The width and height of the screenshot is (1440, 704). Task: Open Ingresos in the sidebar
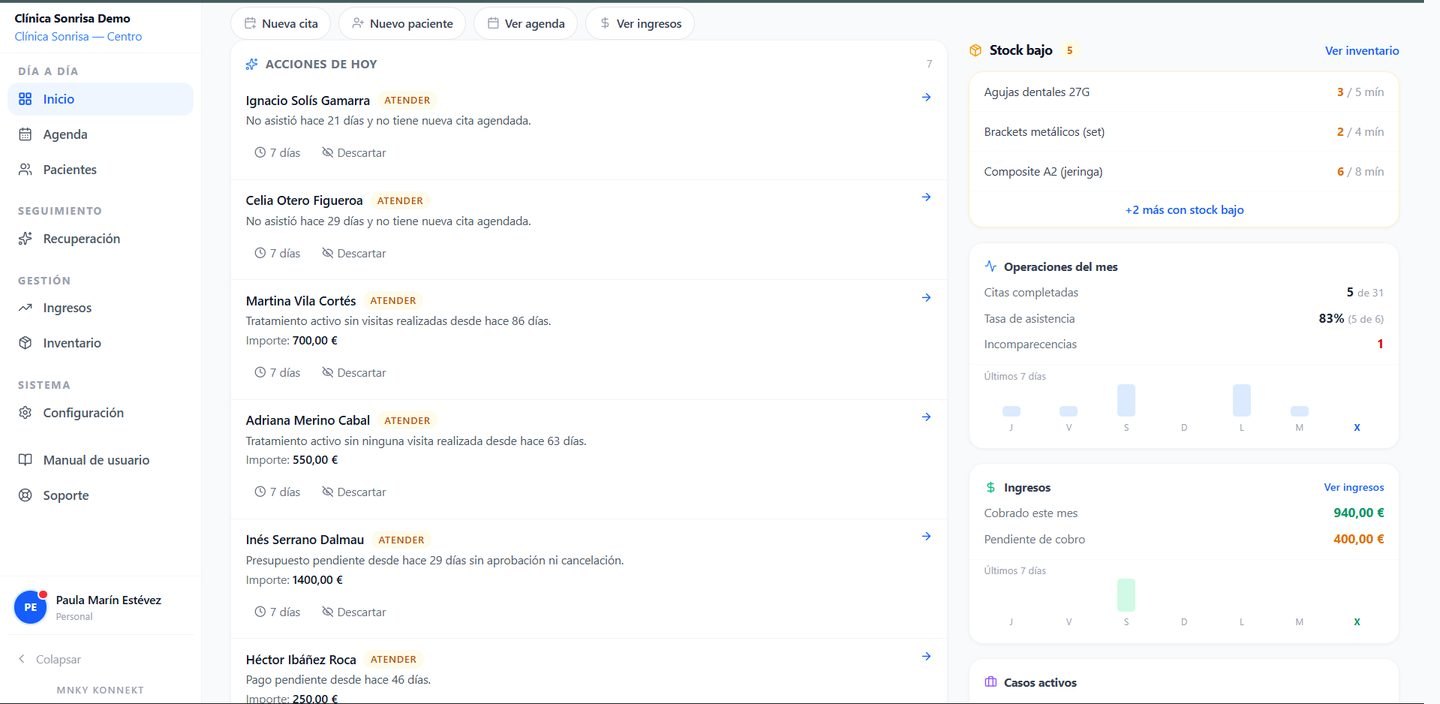[100, 308]
